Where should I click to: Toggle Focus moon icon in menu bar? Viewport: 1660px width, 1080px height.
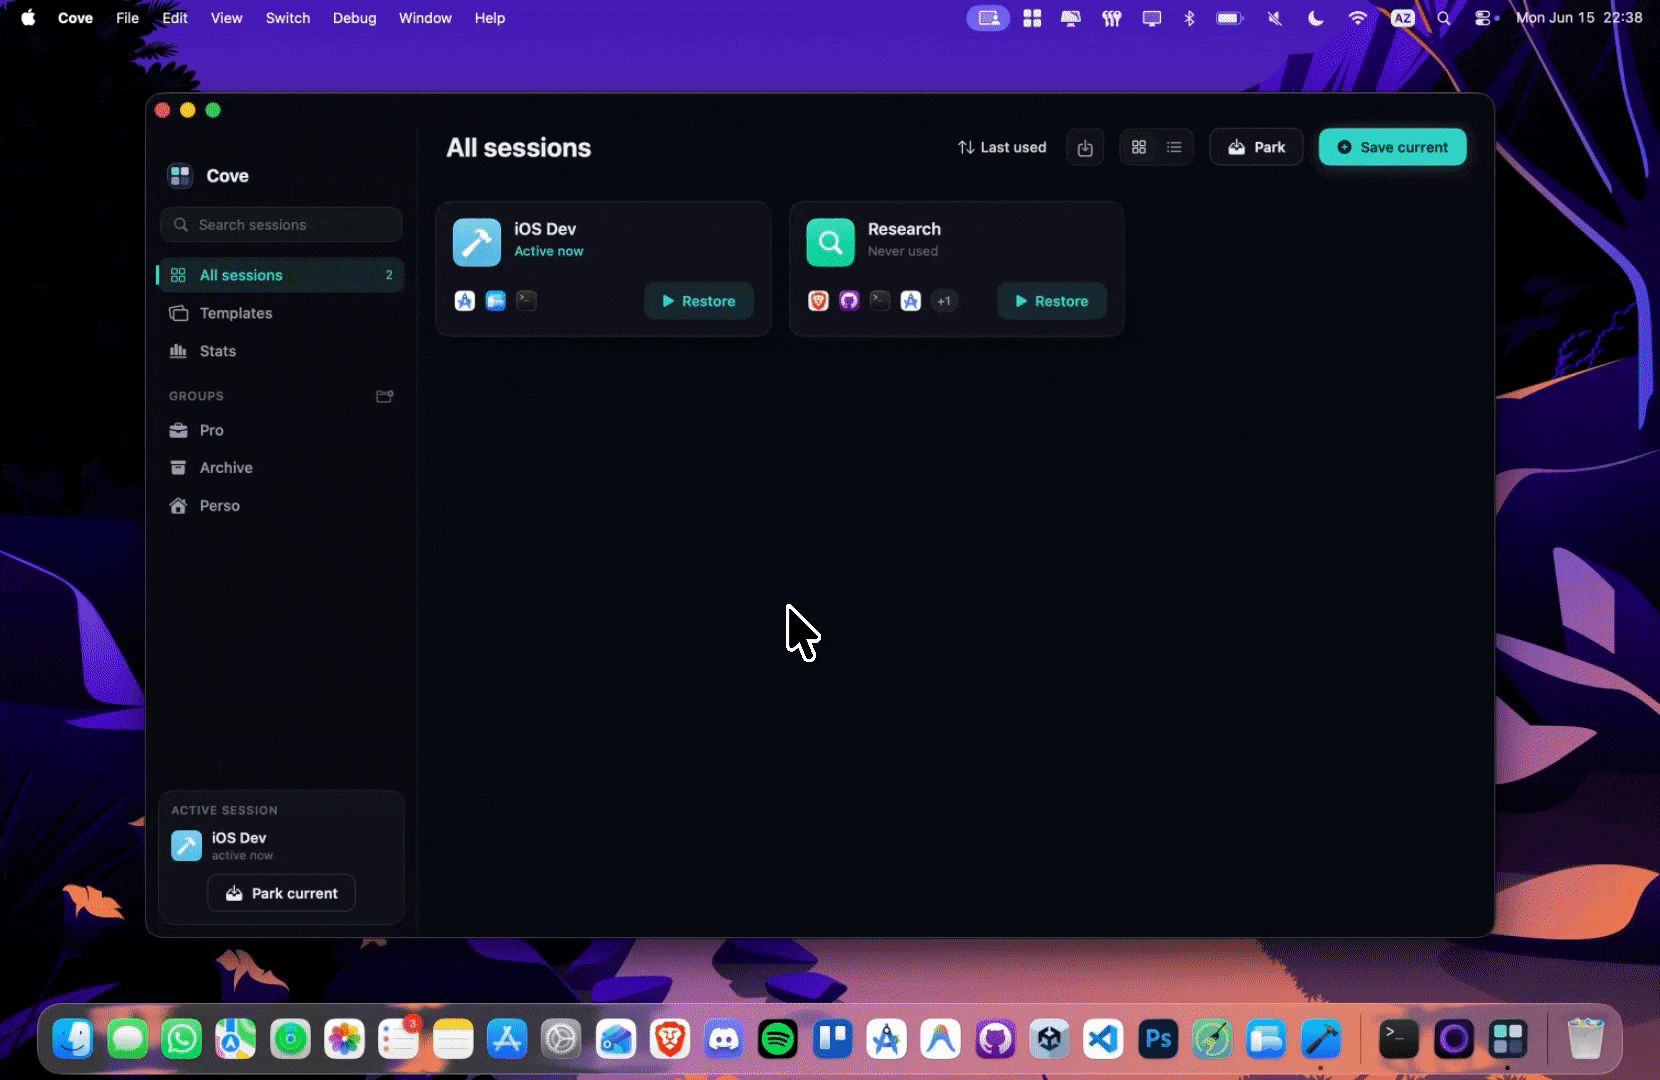1316,18
